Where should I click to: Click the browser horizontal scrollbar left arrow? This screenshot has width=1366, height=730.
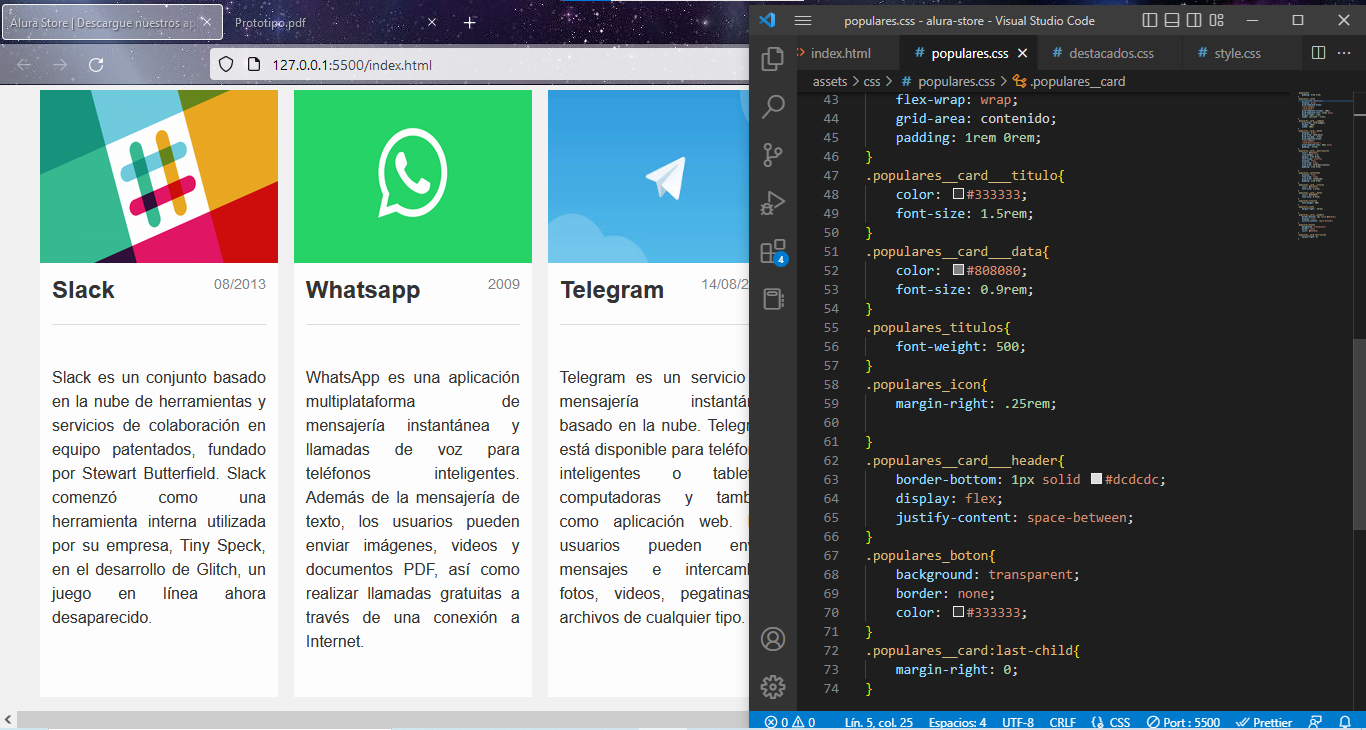(8, 720)
